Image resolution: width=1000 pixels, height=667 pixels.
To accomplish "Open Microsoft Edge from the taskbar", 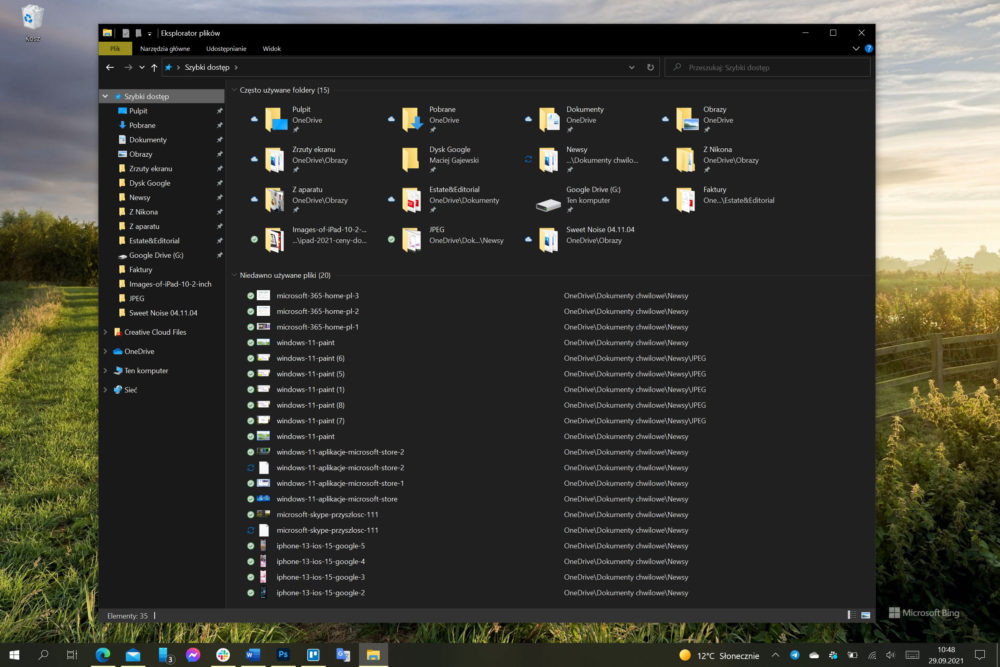I will click(103, 655).
